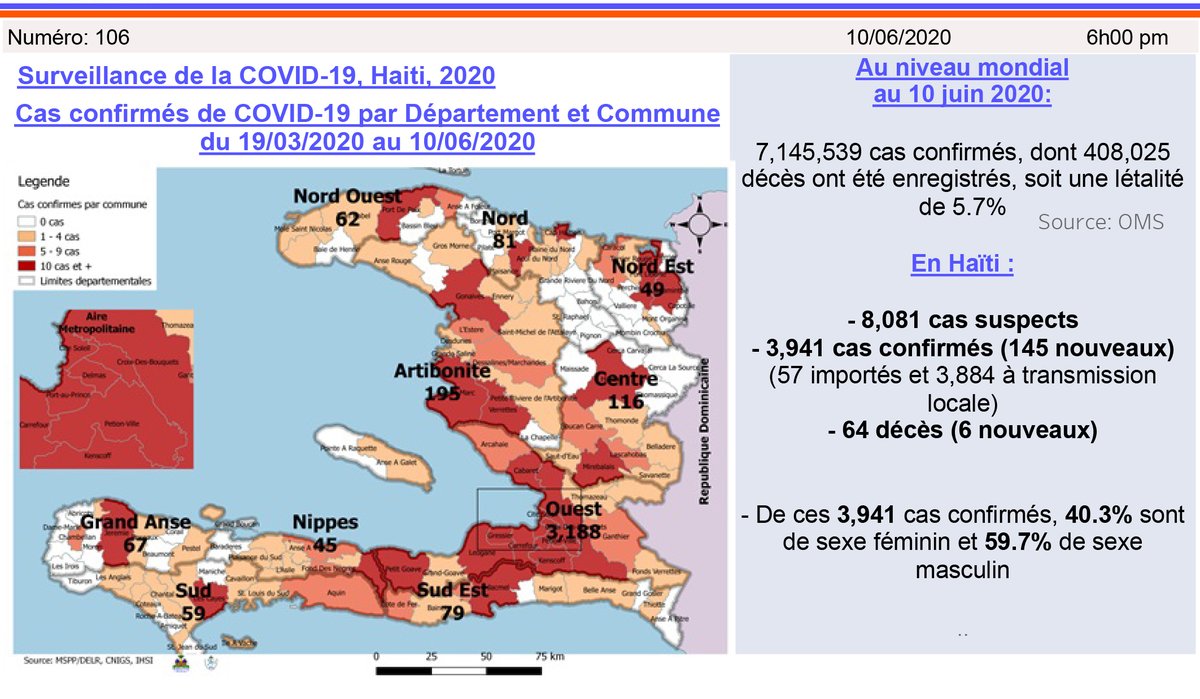1200x699 pixels.
Task: Click 'Numéro: 106' in the header
Action: point(69,38)
